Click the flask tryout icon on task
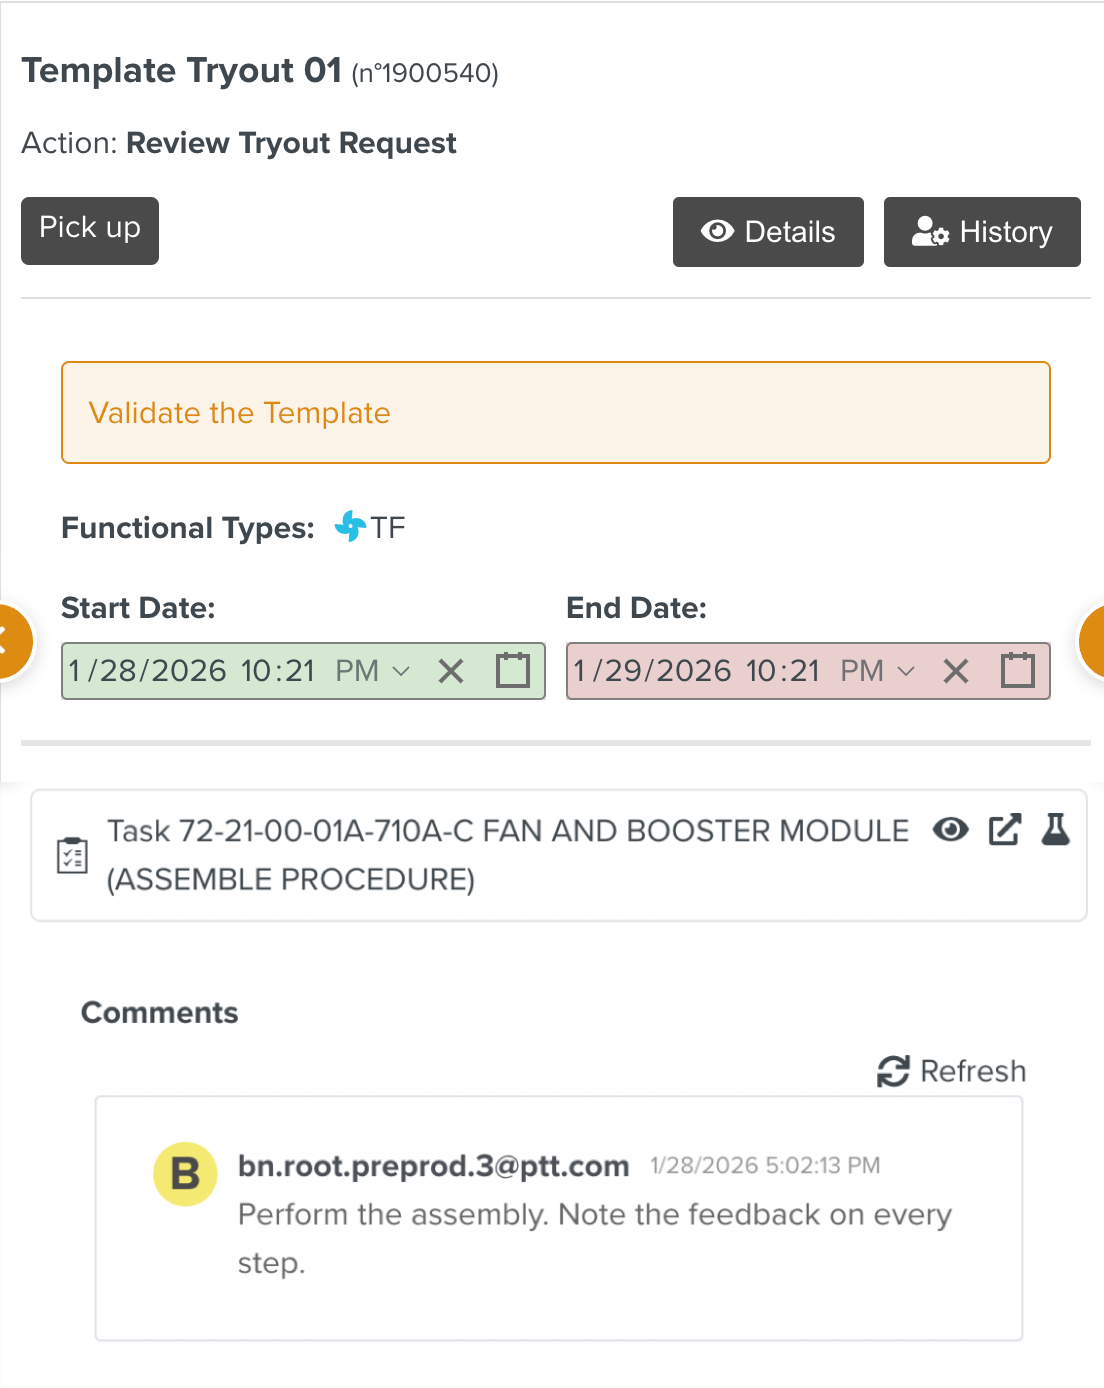The image size is (1104, 1388). [x=1056, y=829]
